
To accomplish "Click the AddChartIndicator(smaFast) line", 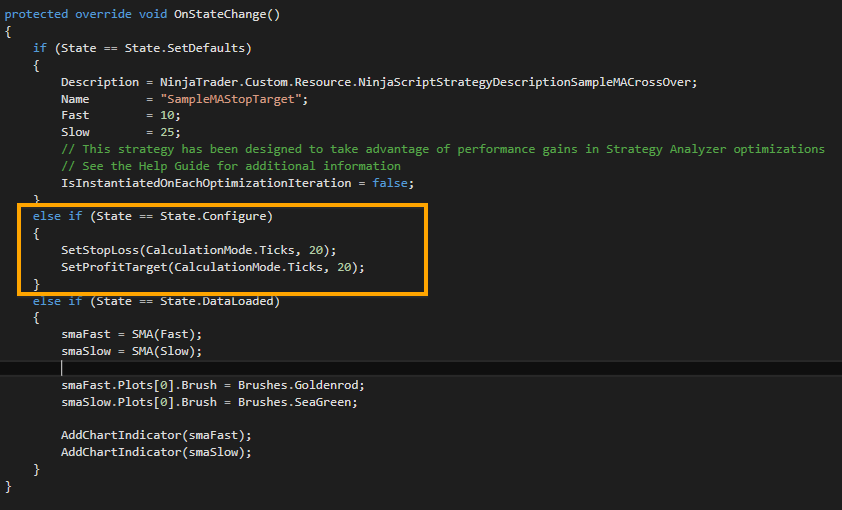I will (x=156, y=435).
